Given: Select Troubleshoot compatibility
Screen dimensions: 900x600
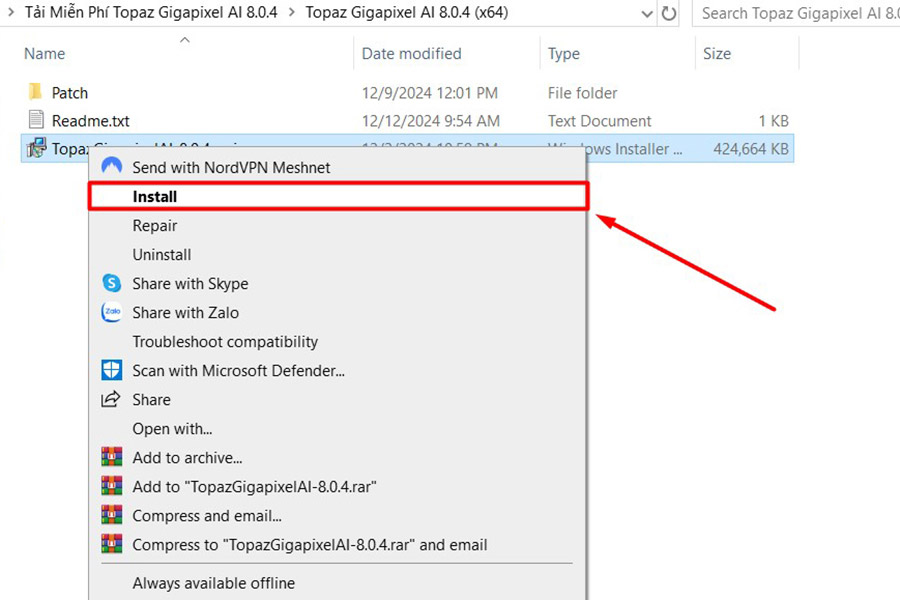Looking at the screenshot, I should tap(338, 342).
